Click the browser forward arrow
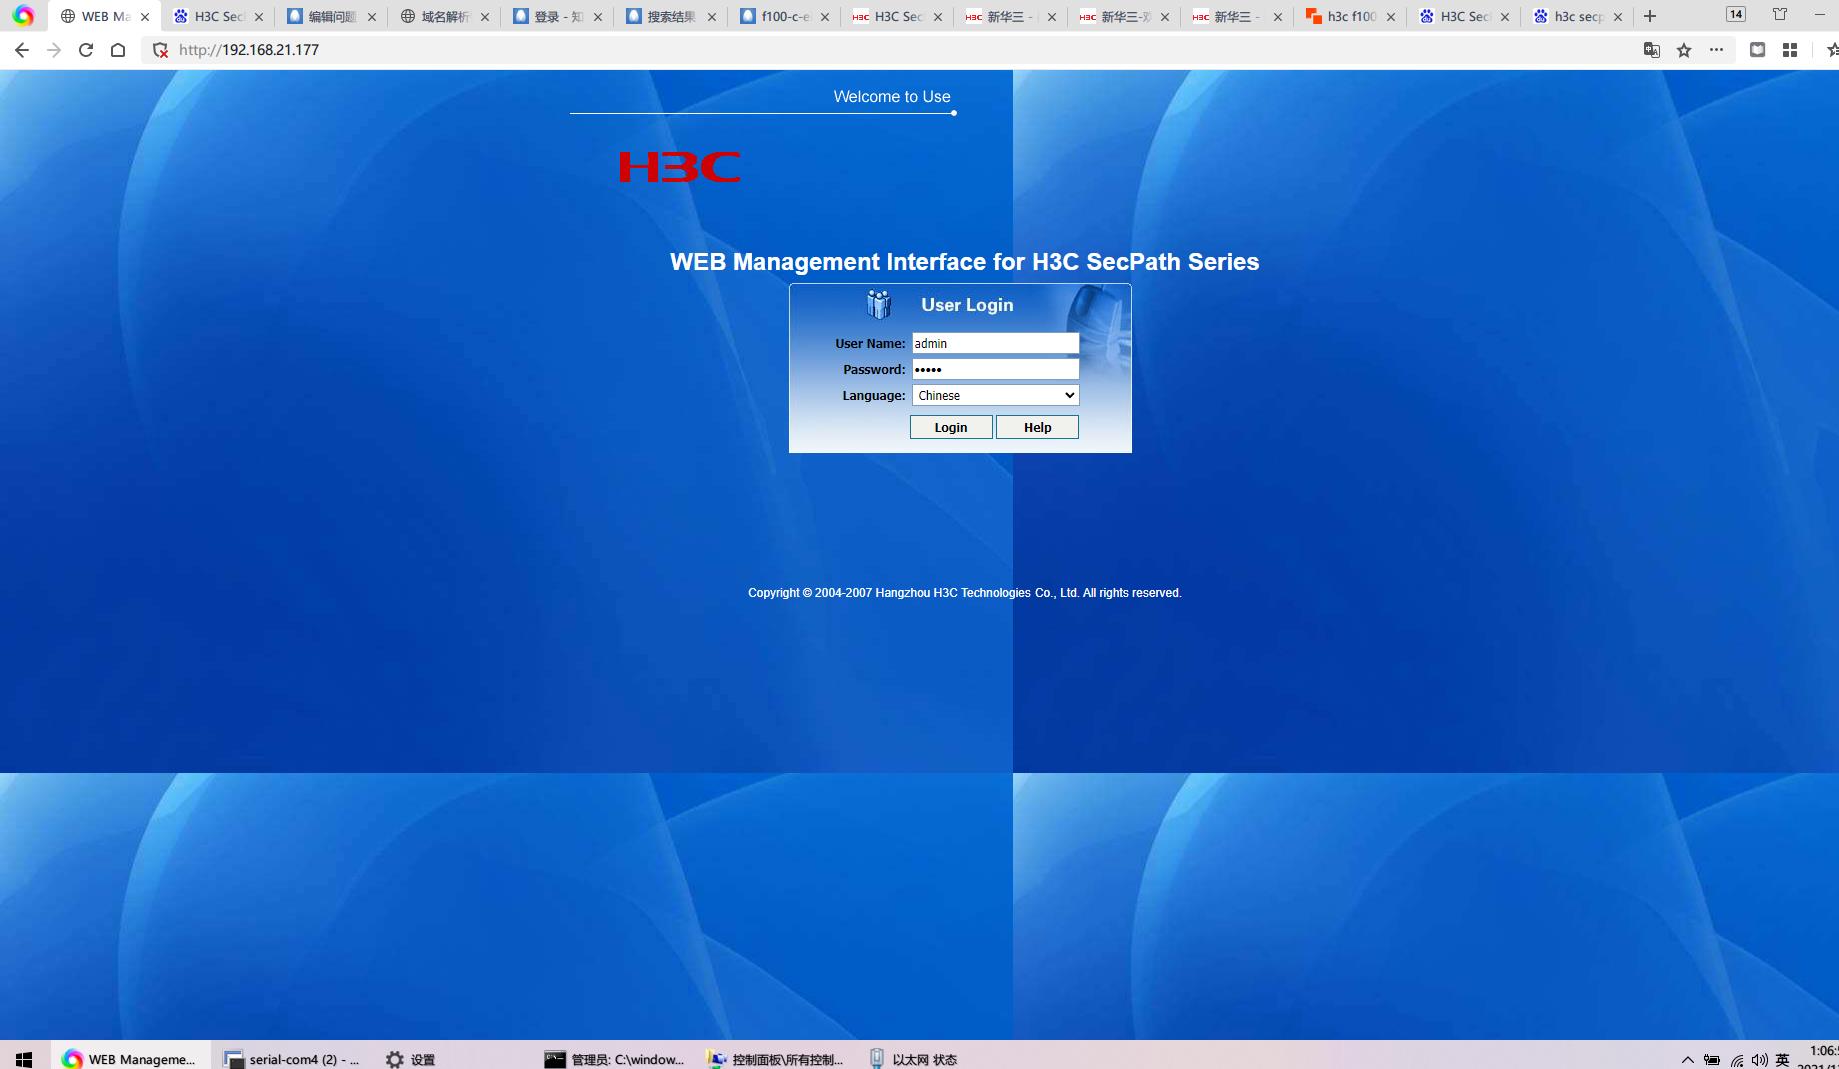Screen dimensions: 1839x1069 tap(54, 50)
